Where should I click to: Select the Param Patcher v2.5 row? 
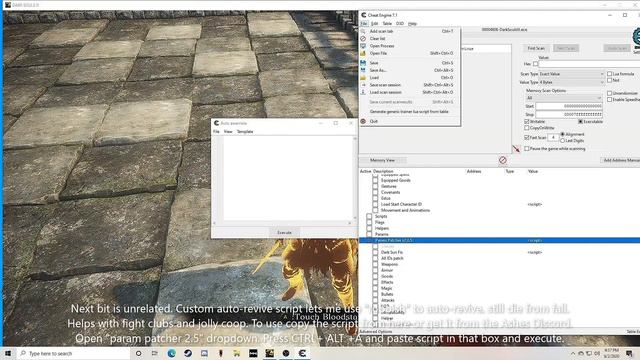[500, 240]
